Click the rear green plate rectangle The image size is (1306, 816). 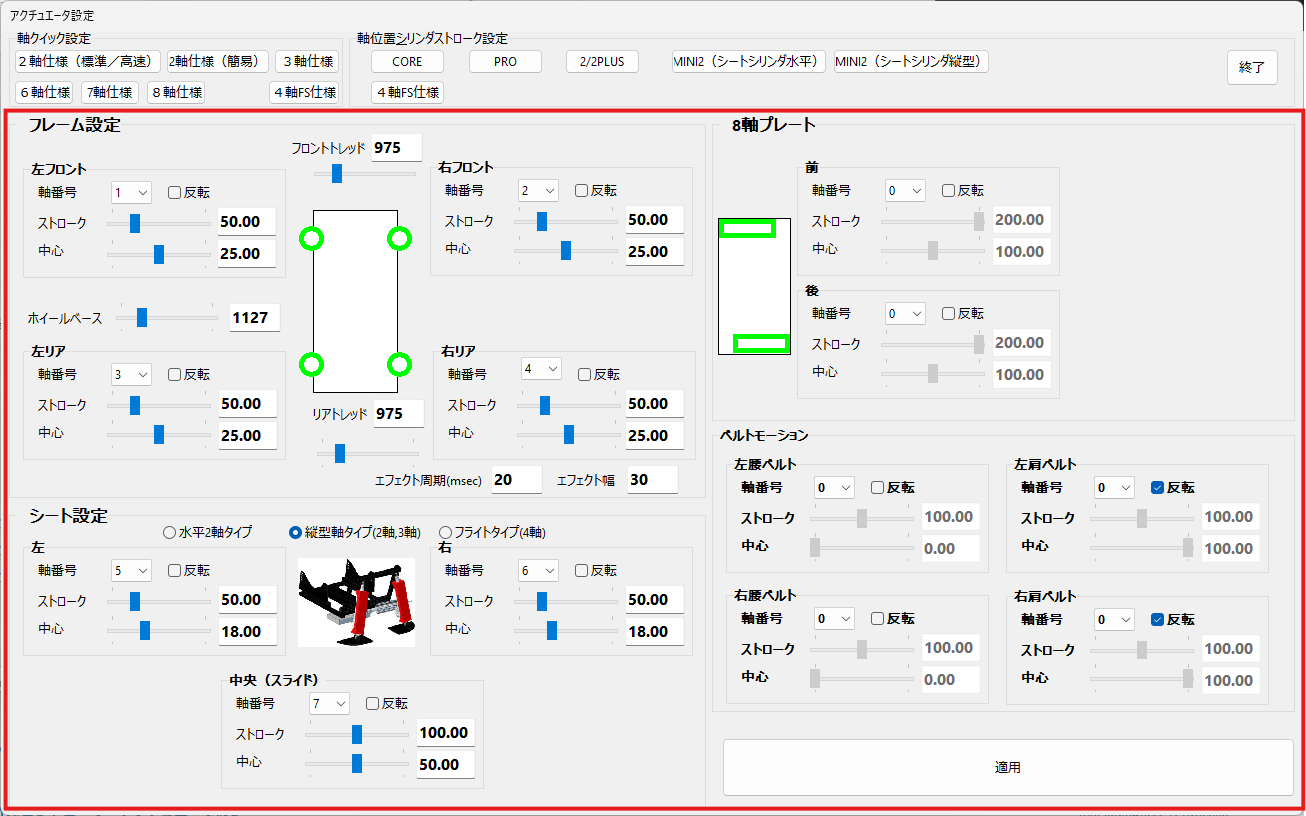761,344
